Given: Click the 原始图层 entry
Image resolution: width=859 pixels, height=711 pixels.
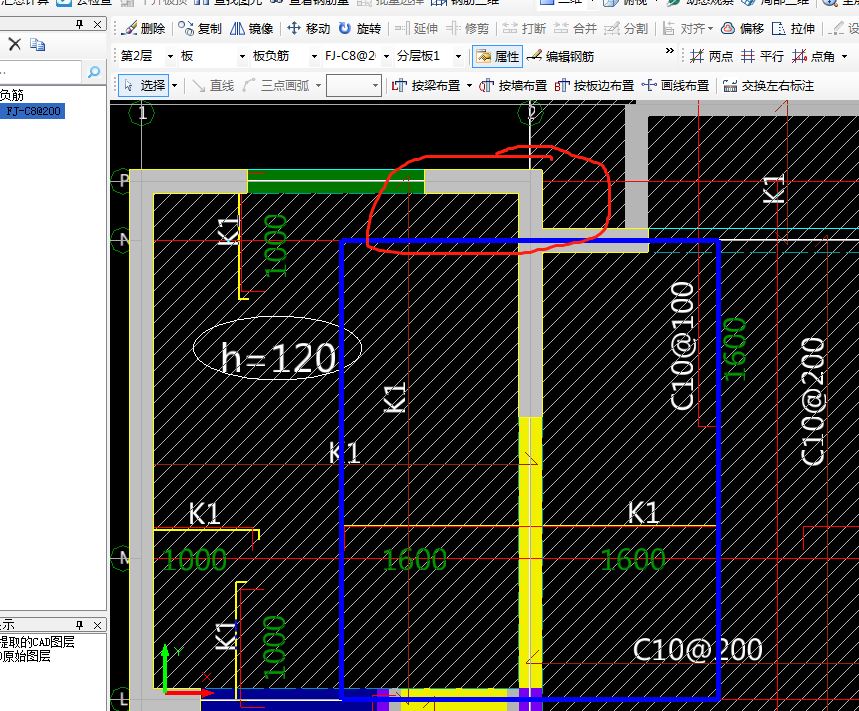Looking at the screenshot, I should coord(25,656).
